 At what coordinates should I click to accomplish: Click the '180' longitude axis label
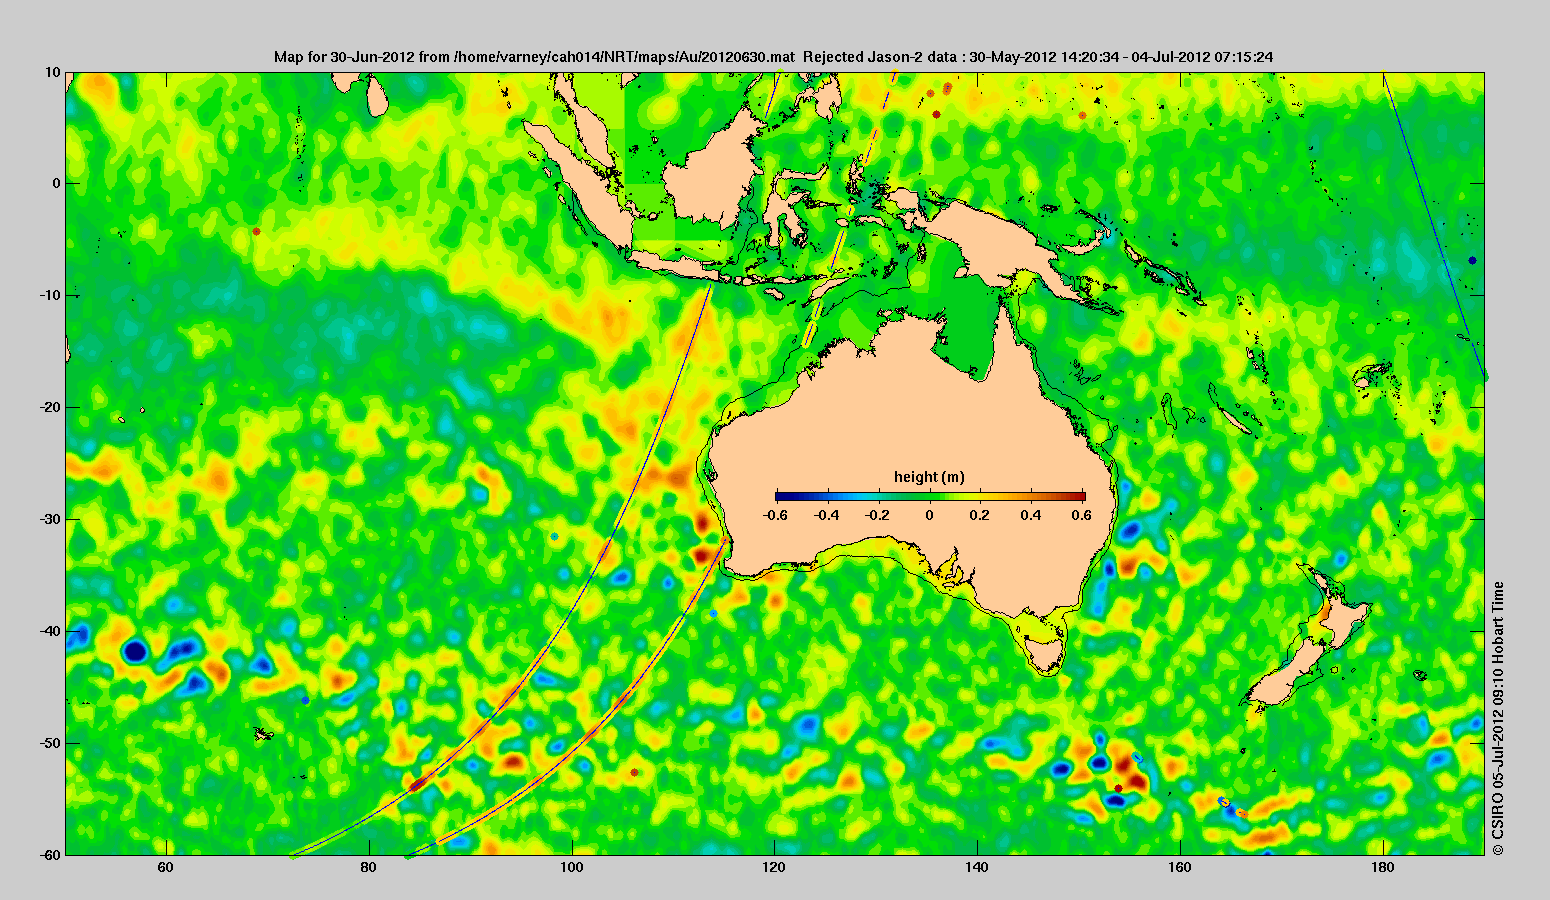tap(1382, 868)
